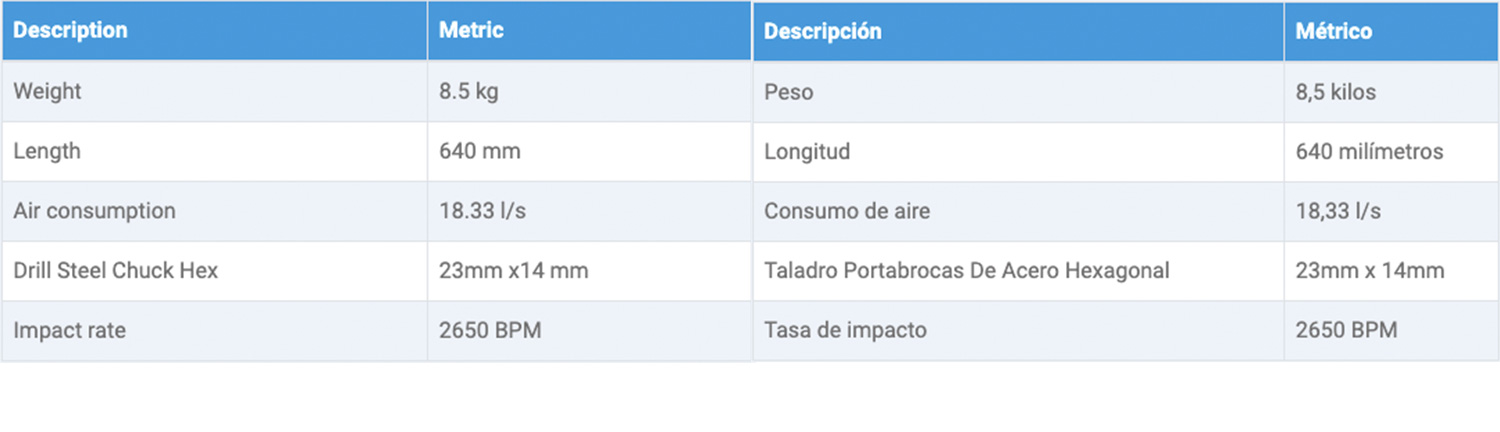This screenshot has height=432, width=1500.
Task: Select the "640 mm" value cell
Action: pyautogui.click(x=479, y=152)
